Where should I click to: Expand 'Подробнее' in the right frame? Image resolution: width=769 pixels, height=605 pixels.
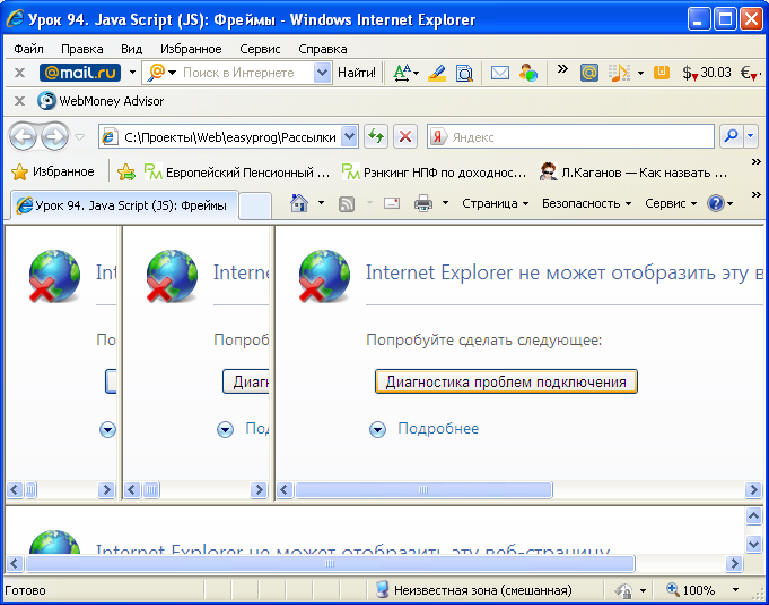424,429
